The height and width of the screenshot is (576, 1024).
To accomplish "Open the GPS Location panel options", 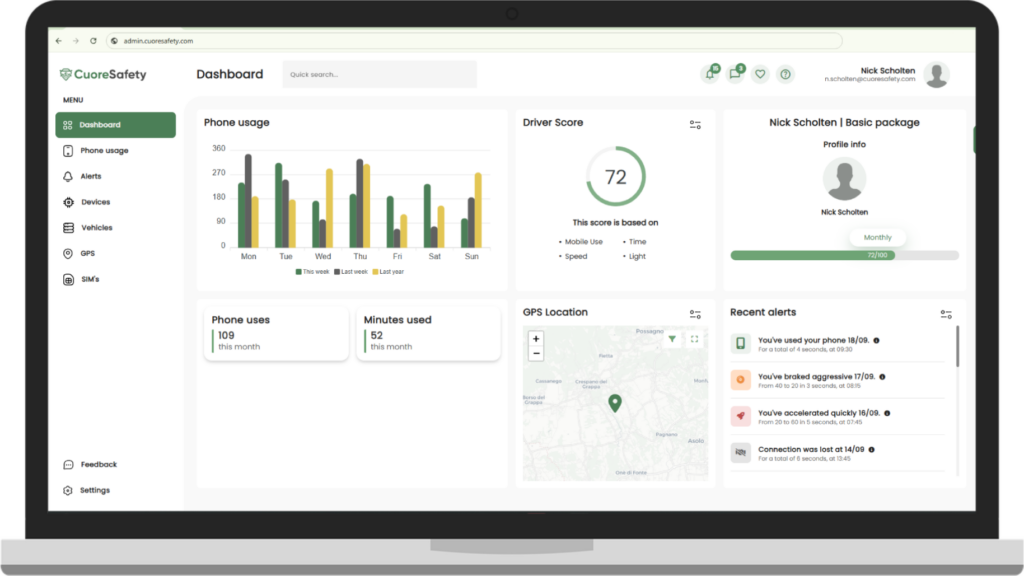I will [x=695, y=314].
